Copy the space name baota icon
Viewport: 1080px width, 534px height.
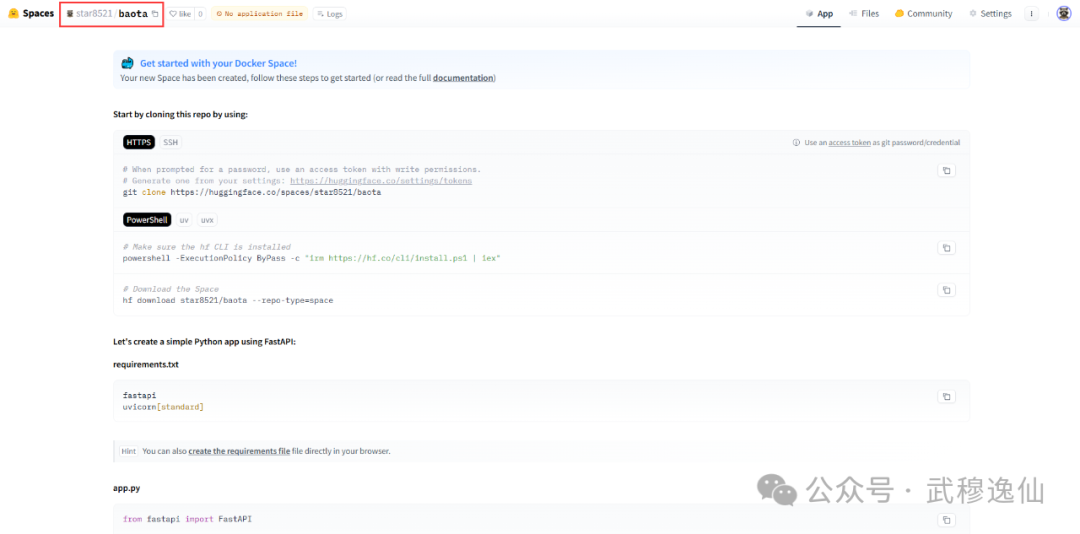pos(155,14)
